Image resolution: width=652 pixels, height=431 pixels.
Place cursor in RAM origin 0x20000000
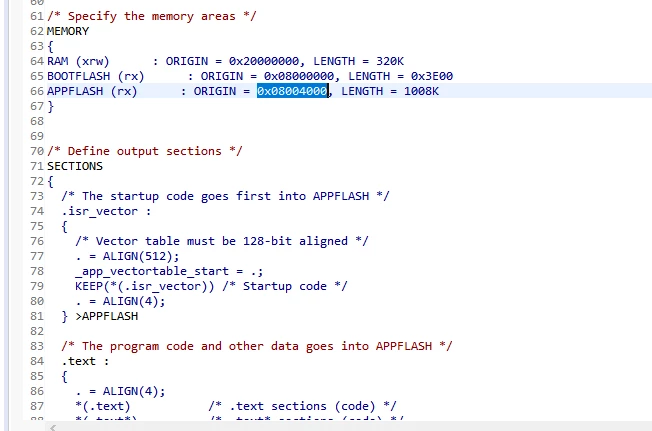click(264, 61)
